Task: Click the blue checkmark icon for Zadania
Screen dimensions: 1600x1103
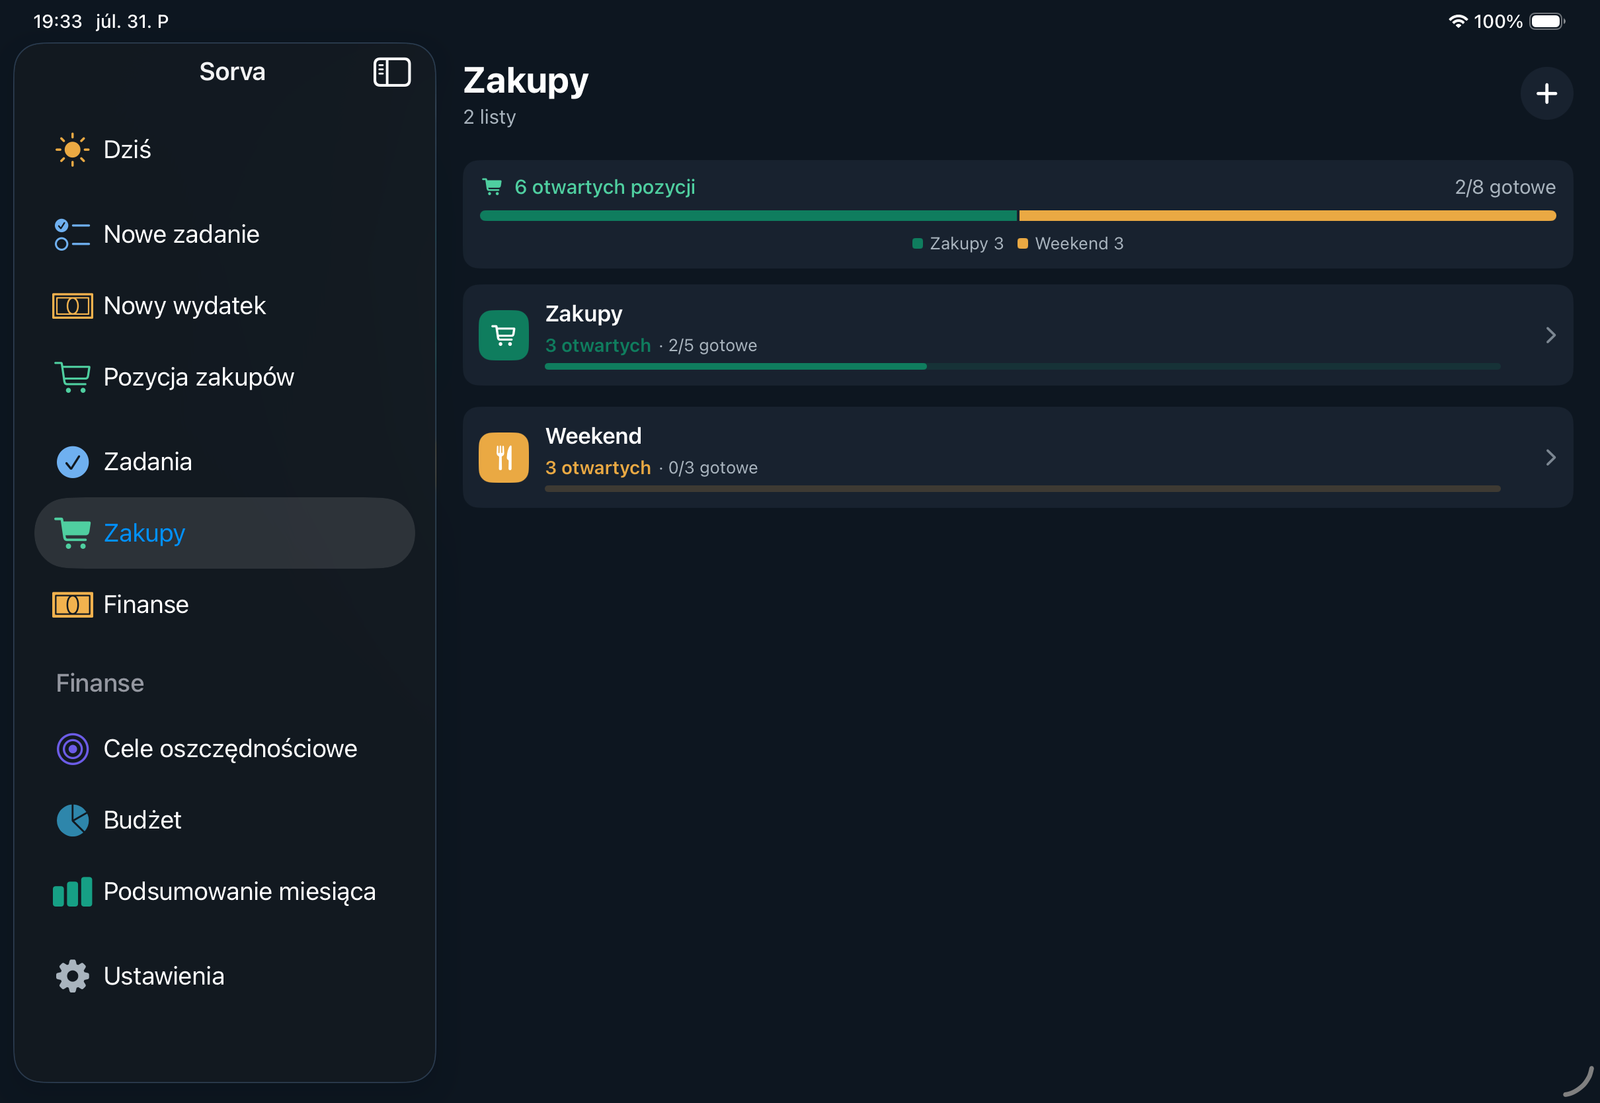Action: [72, 462]
